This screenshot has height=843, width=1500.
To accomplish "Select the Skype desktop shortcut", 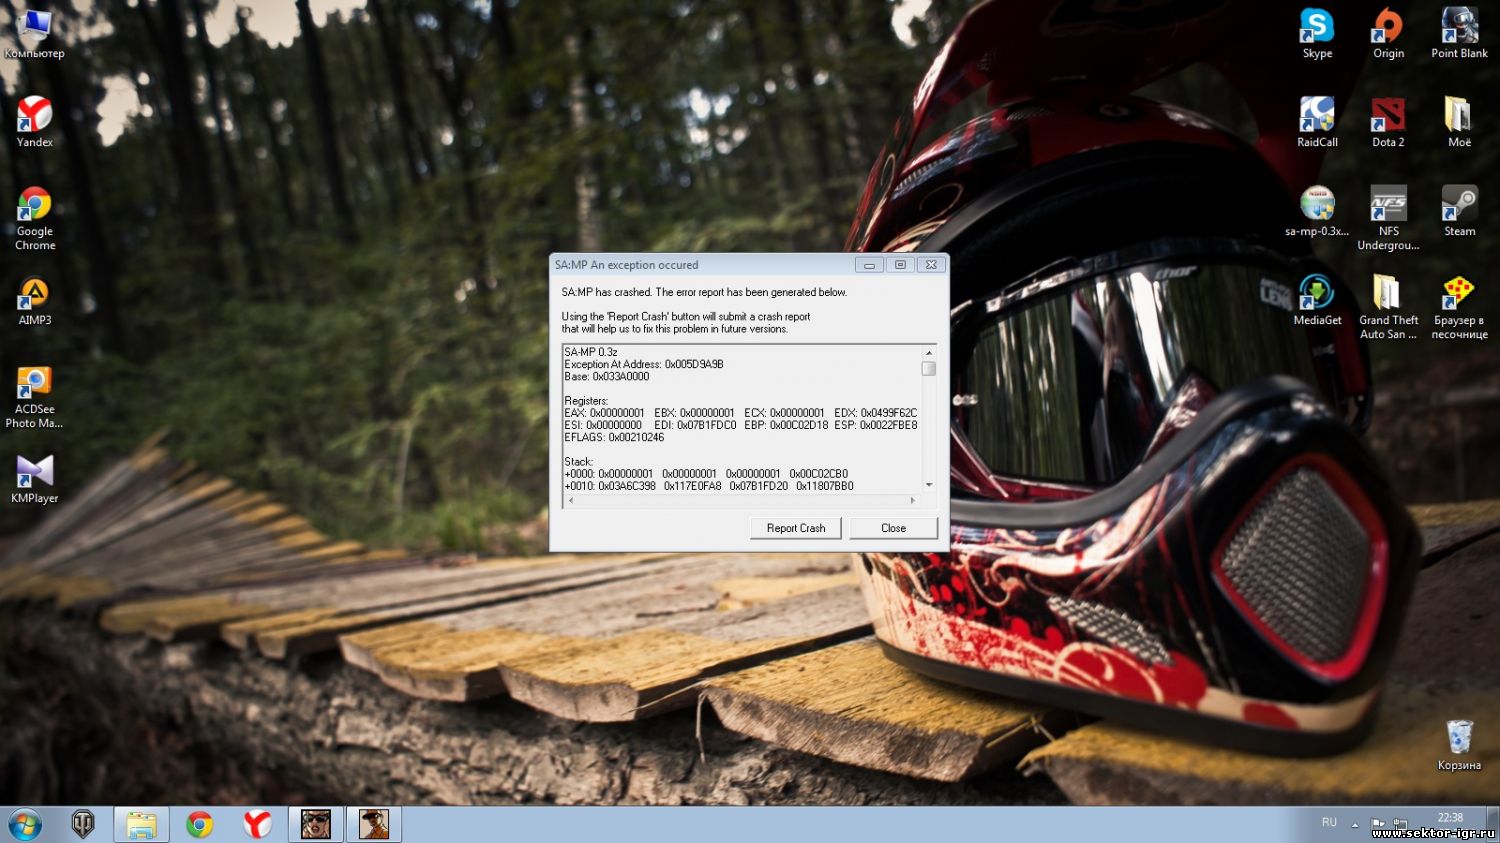I will click(x=1317, y=34).
